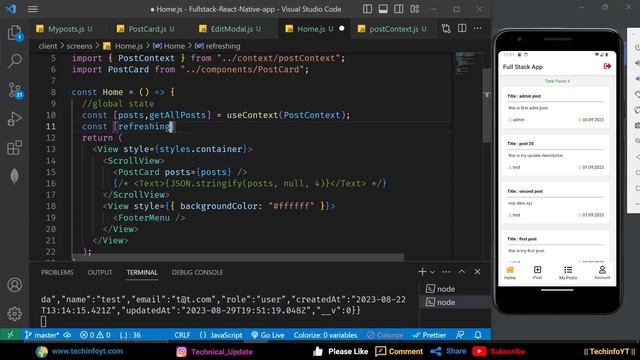The width and height of the screenshot is (640, 360).
Task: Open the launch profile dropdown arrow
Action: pyautogui.click(x=432, y=272)
